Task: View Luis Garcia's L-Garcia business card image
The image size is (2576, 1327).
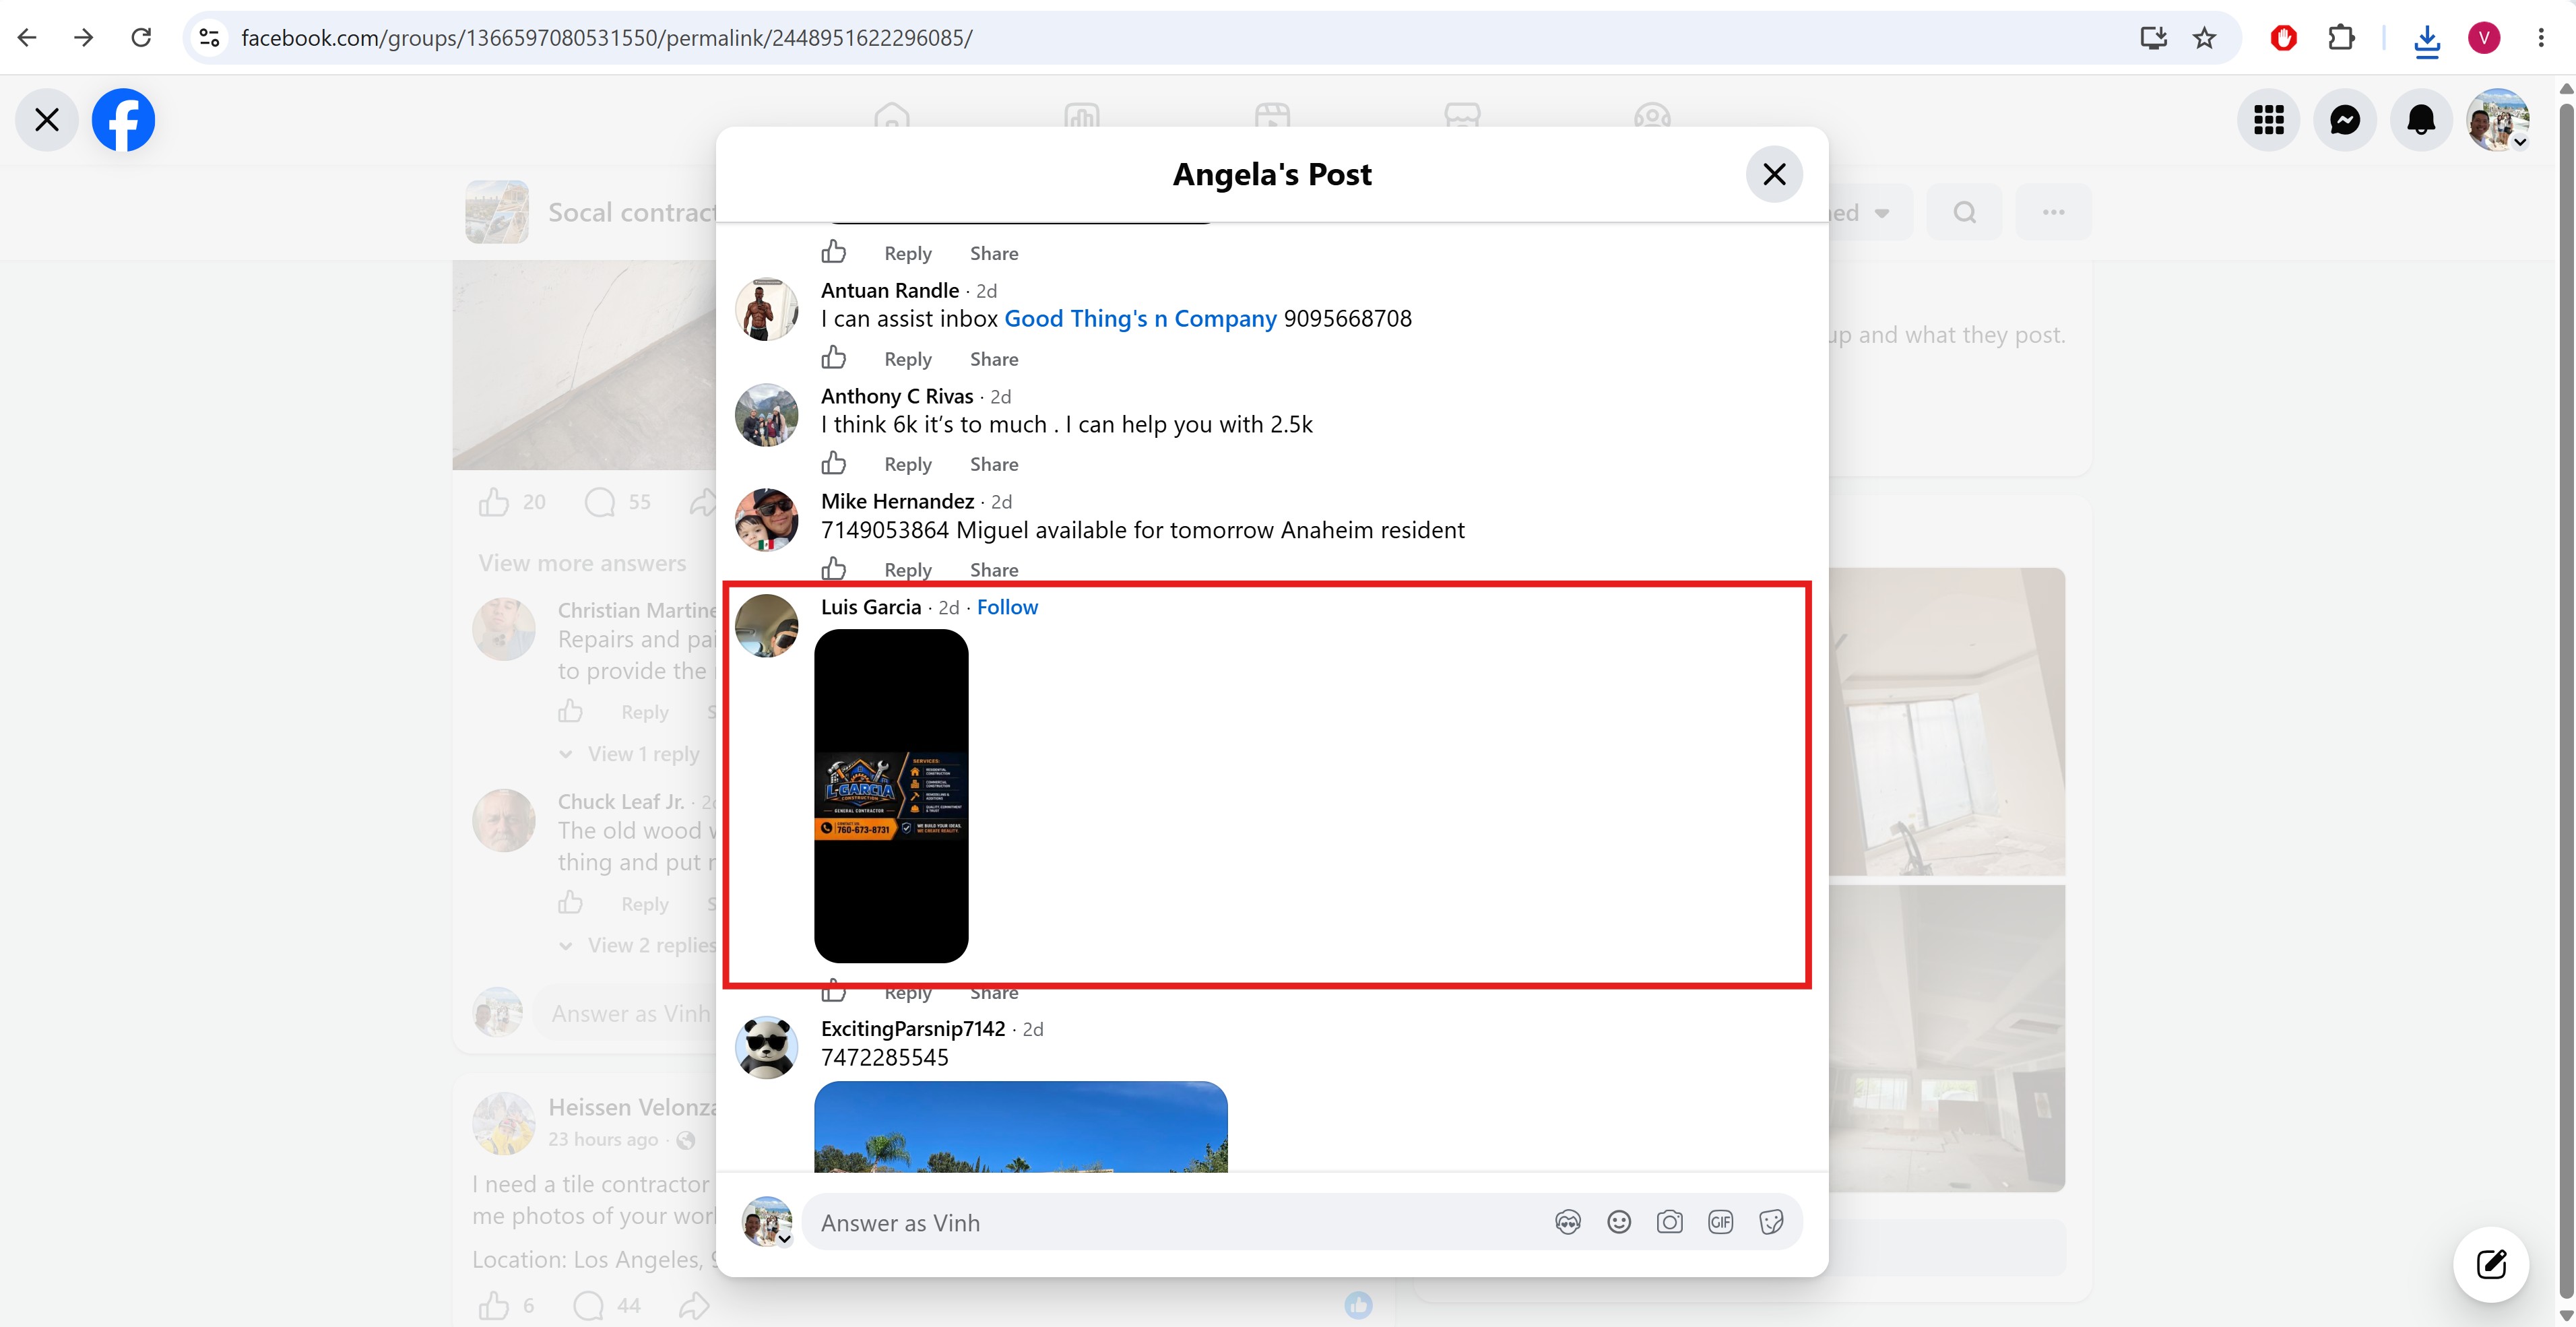Action: tap(891, 796)
